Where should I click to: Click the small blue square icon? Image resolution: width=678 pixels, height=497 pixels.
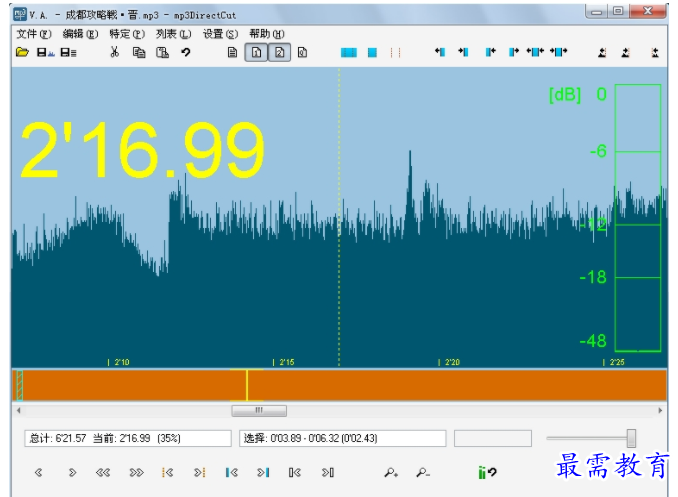tap(372, 52)
